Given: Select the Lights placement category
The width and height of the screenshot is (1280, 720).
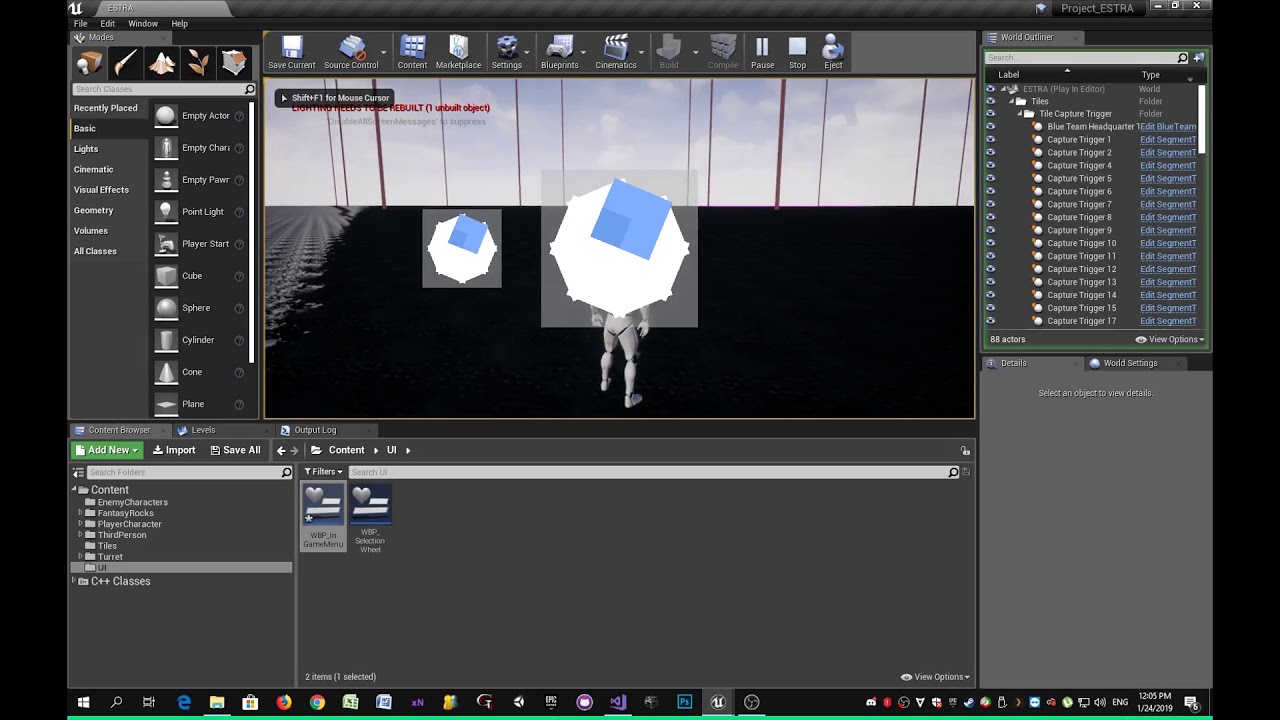Looking at the screenshot, I should [x=86, y=149].
